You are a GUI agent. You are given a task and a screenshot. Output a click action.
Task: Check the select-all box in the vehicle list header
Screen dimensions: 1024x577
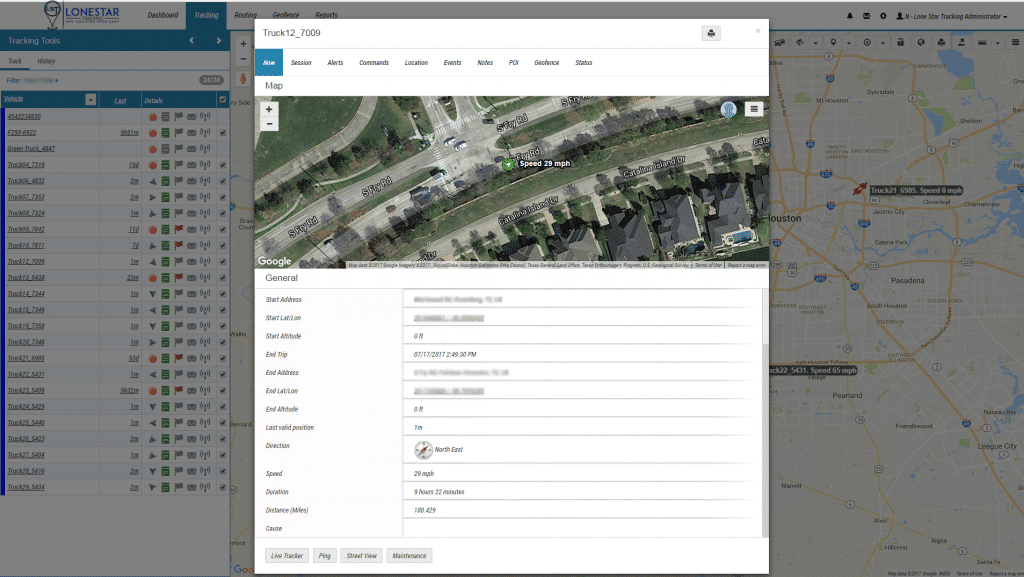[x=223, y=99]
